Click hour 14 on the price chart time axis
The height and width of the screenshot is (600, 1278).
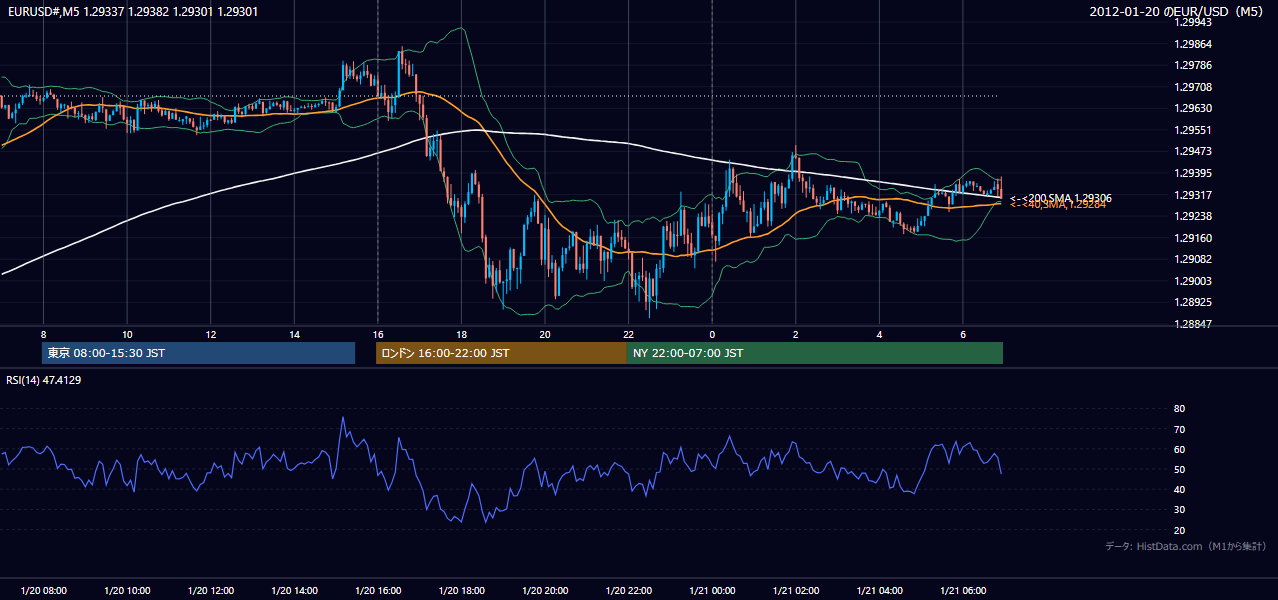(294, 334)
